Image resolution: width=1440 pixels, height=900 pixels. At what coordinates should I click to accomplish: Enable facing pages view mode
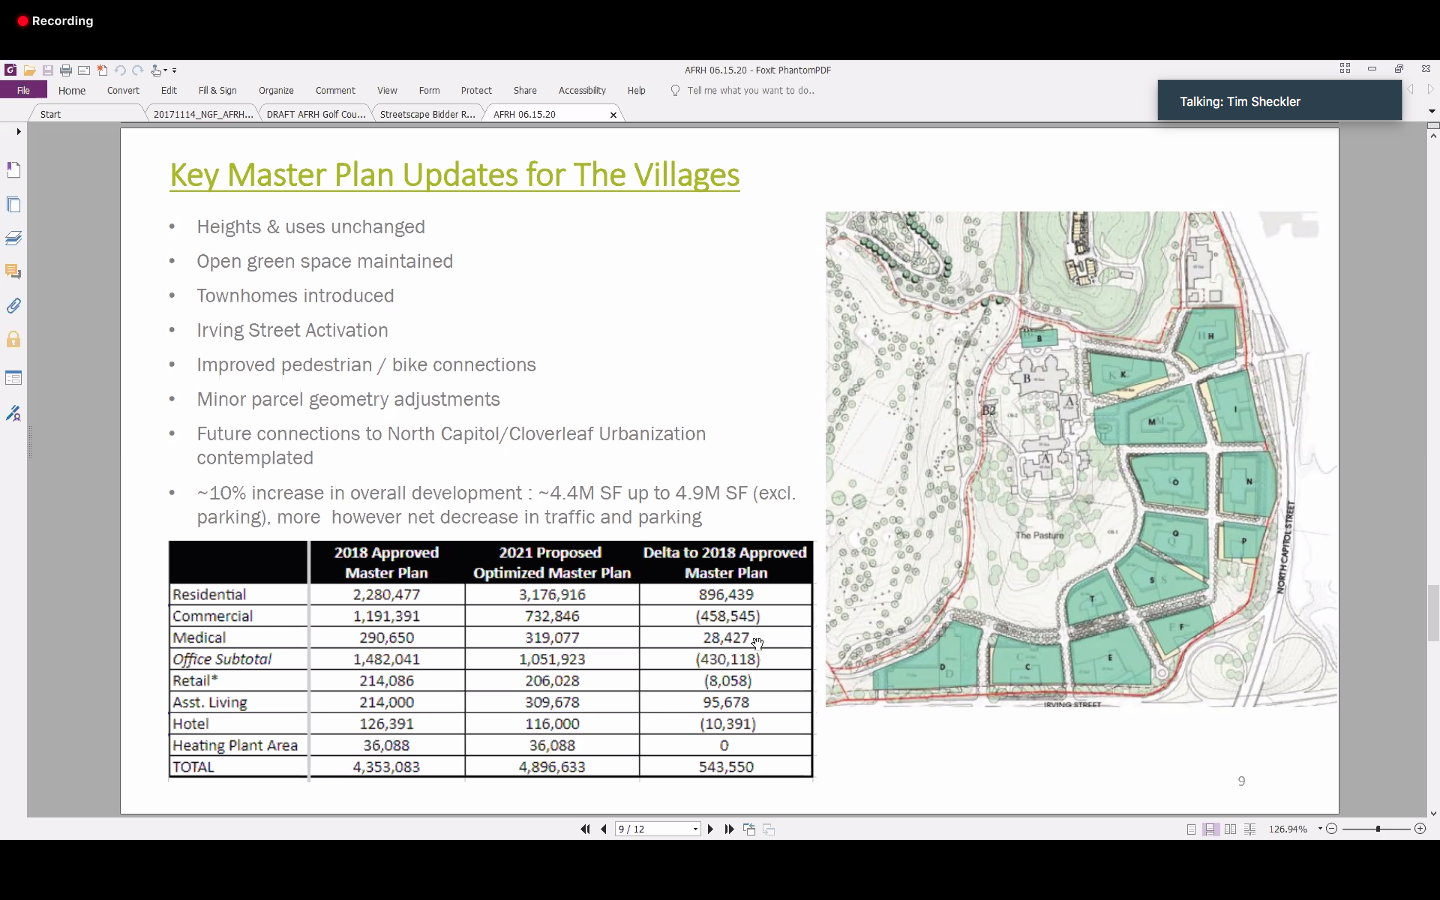point(1230,829)
